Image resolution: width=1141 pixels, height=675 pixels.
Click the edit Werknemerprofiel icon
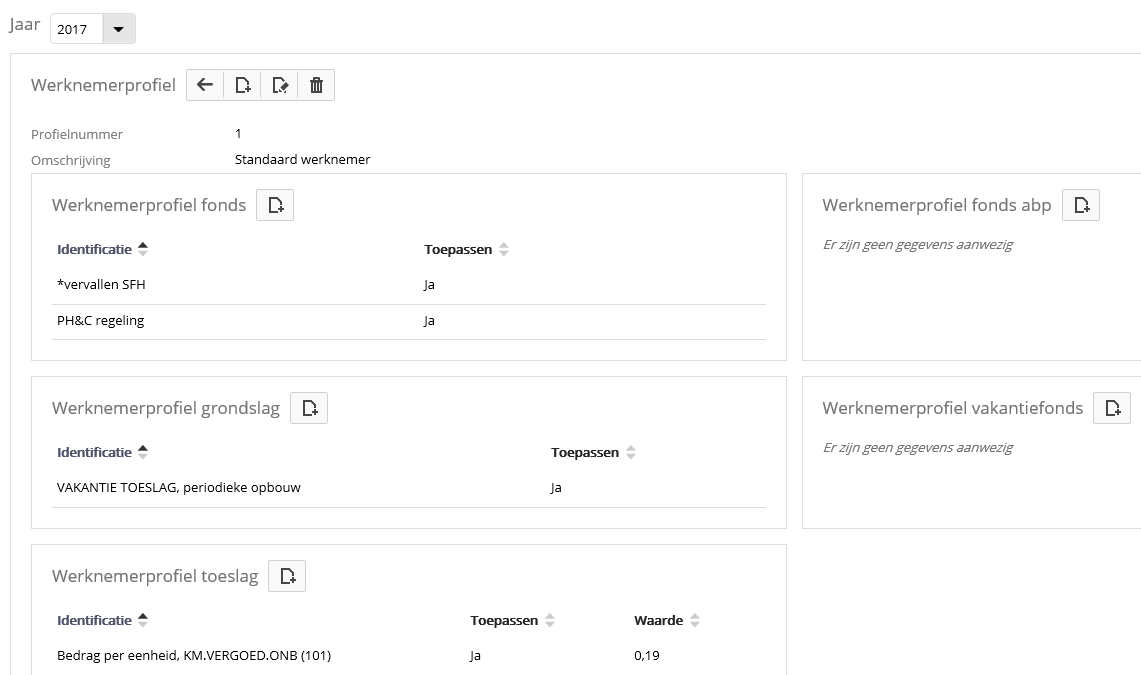tap(280, 85)
